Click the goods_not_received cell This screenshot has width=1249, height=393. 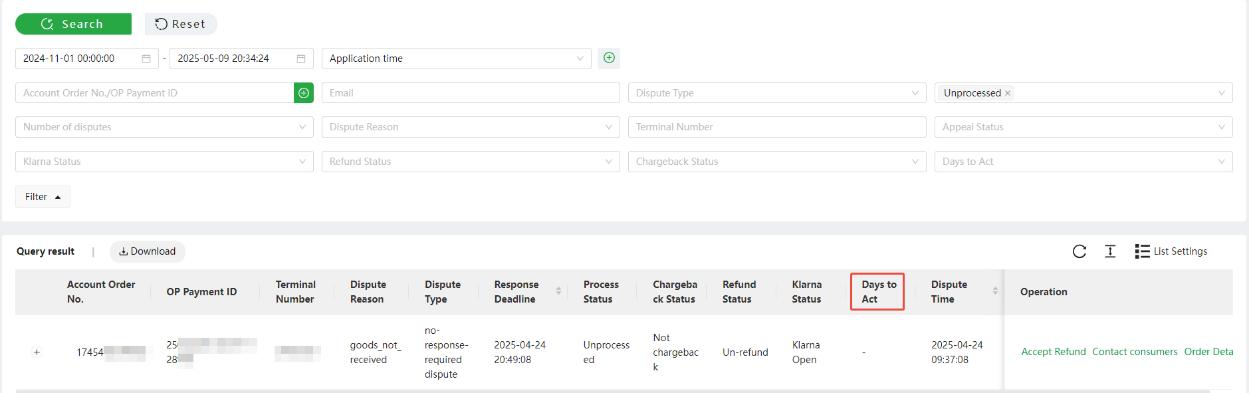point(375,352)
